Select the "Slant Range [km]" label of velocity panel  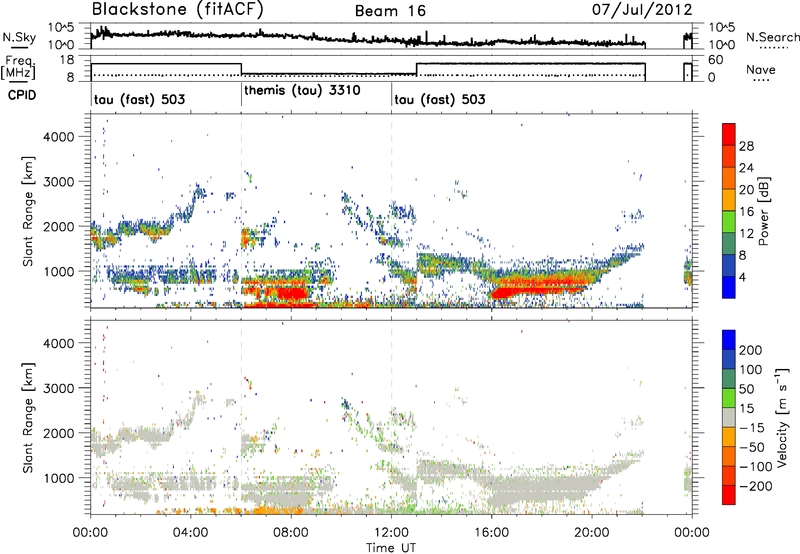click(28, 417)
